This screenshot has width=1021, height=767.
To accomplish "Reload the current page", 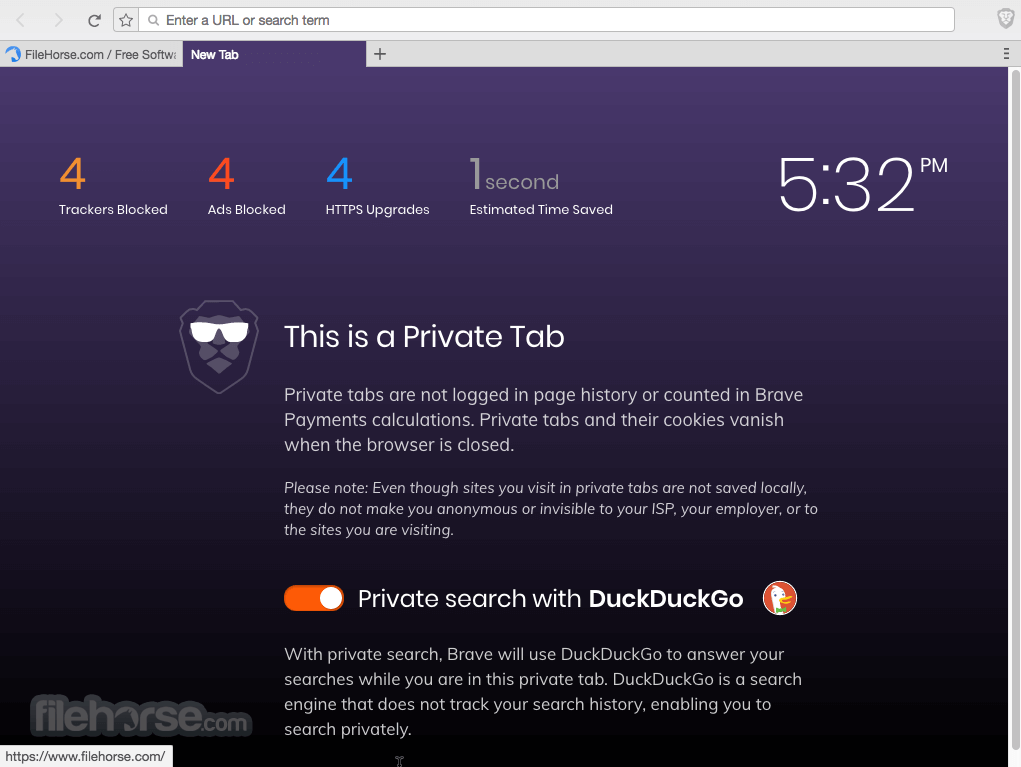I will pos(94,20).
